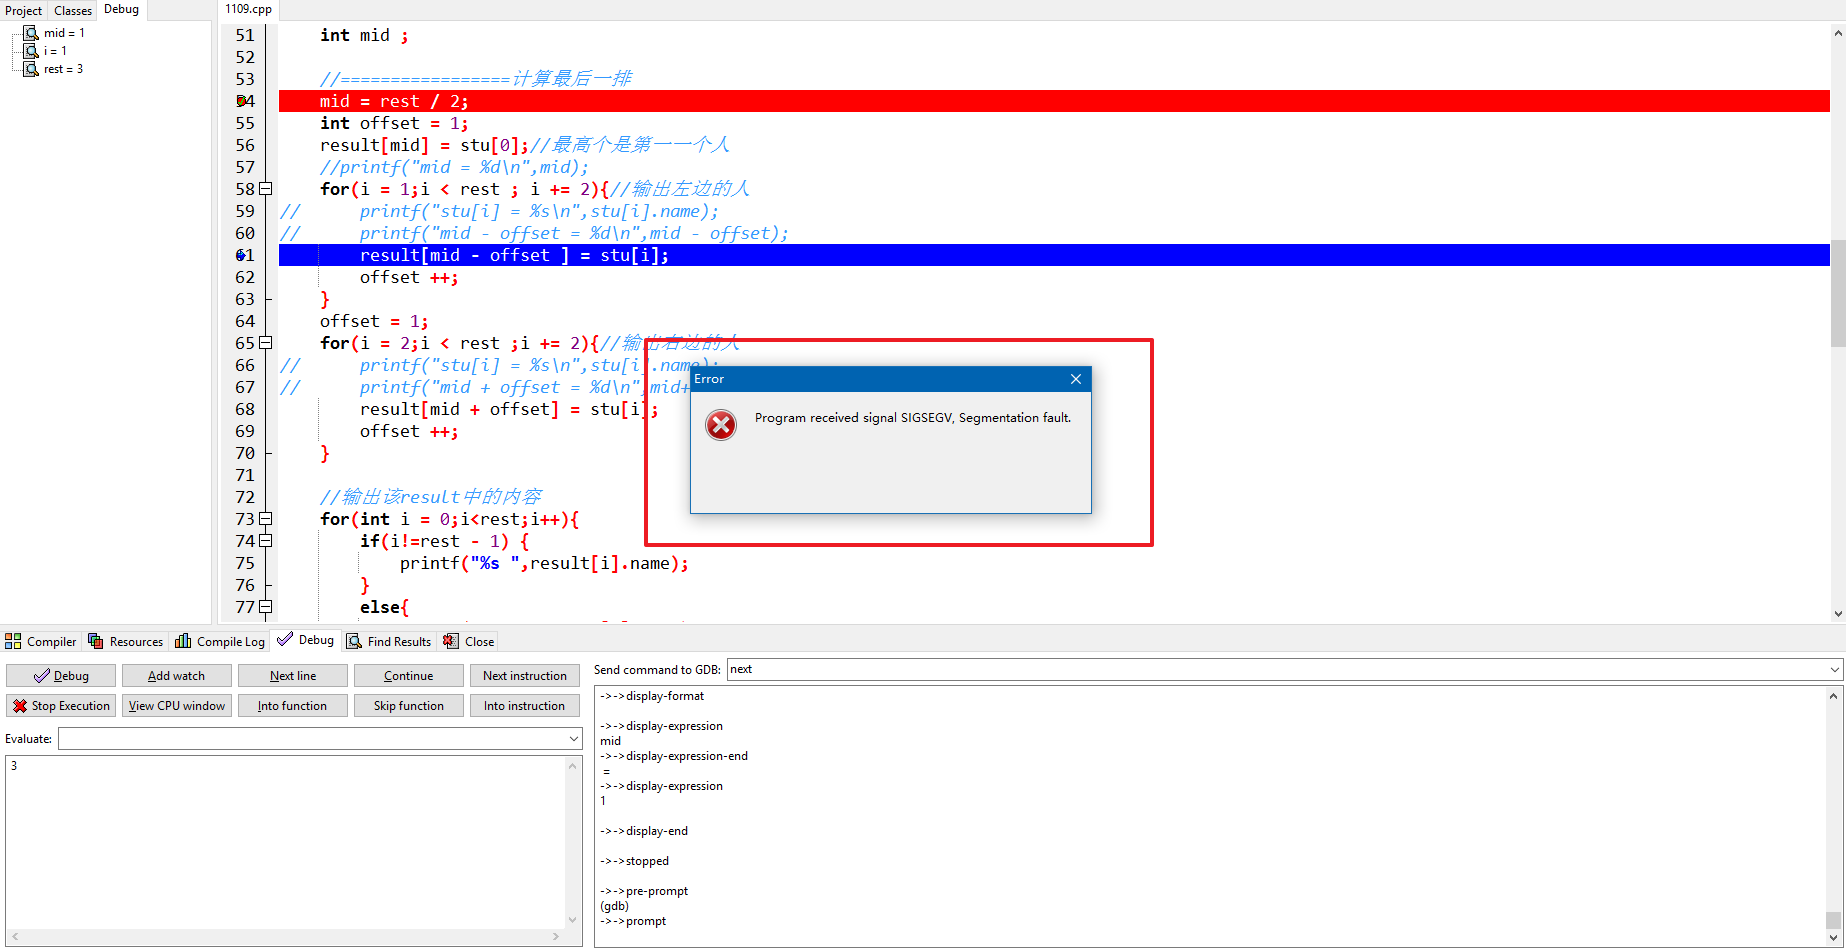The height and width of the screenshot is (950, 1846).
Task: Collapse the fold at line 65
Action: point(266,343)
